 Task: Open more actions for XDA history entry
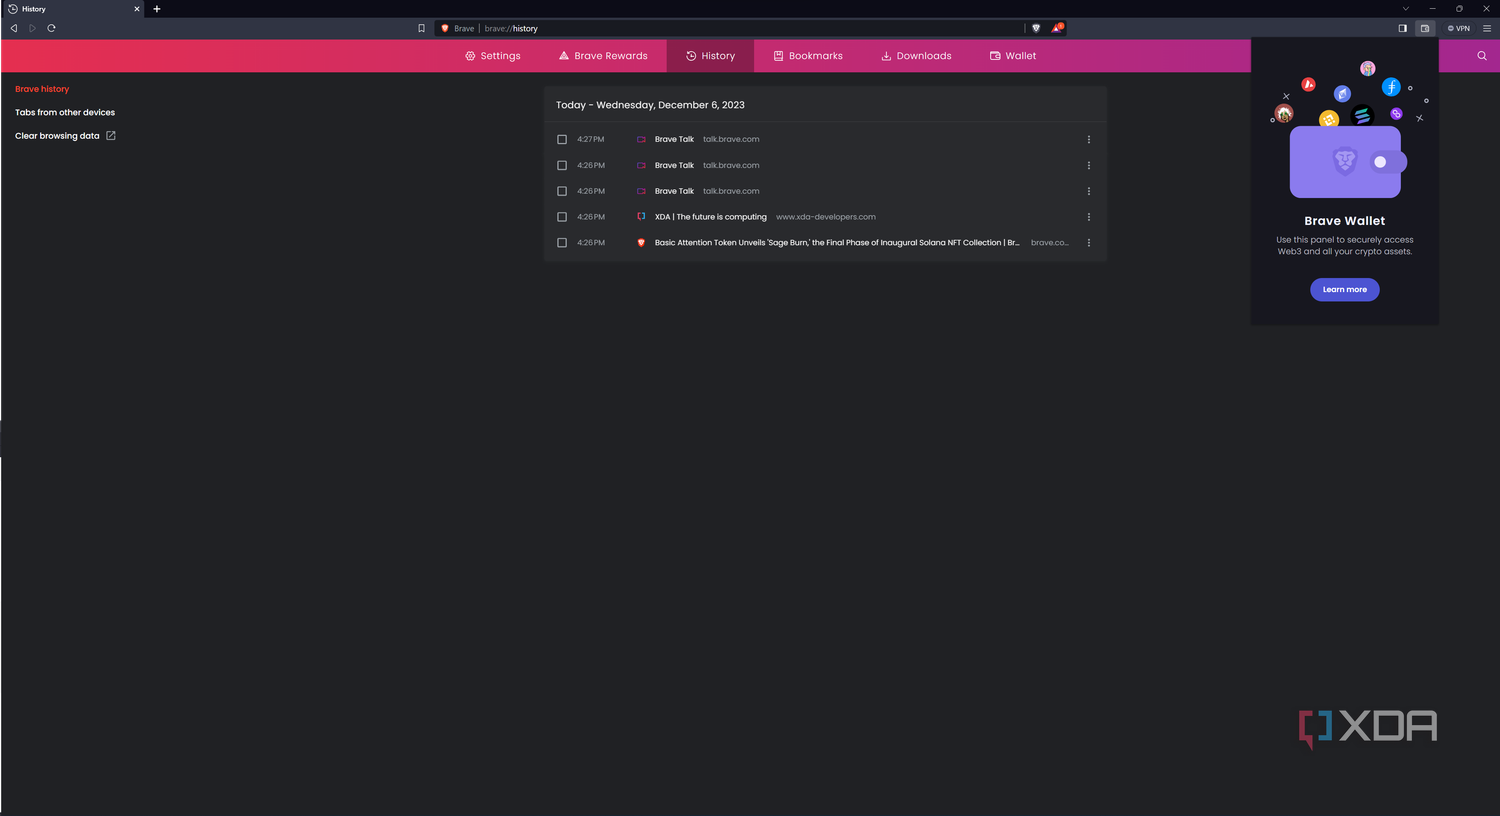1089,217
